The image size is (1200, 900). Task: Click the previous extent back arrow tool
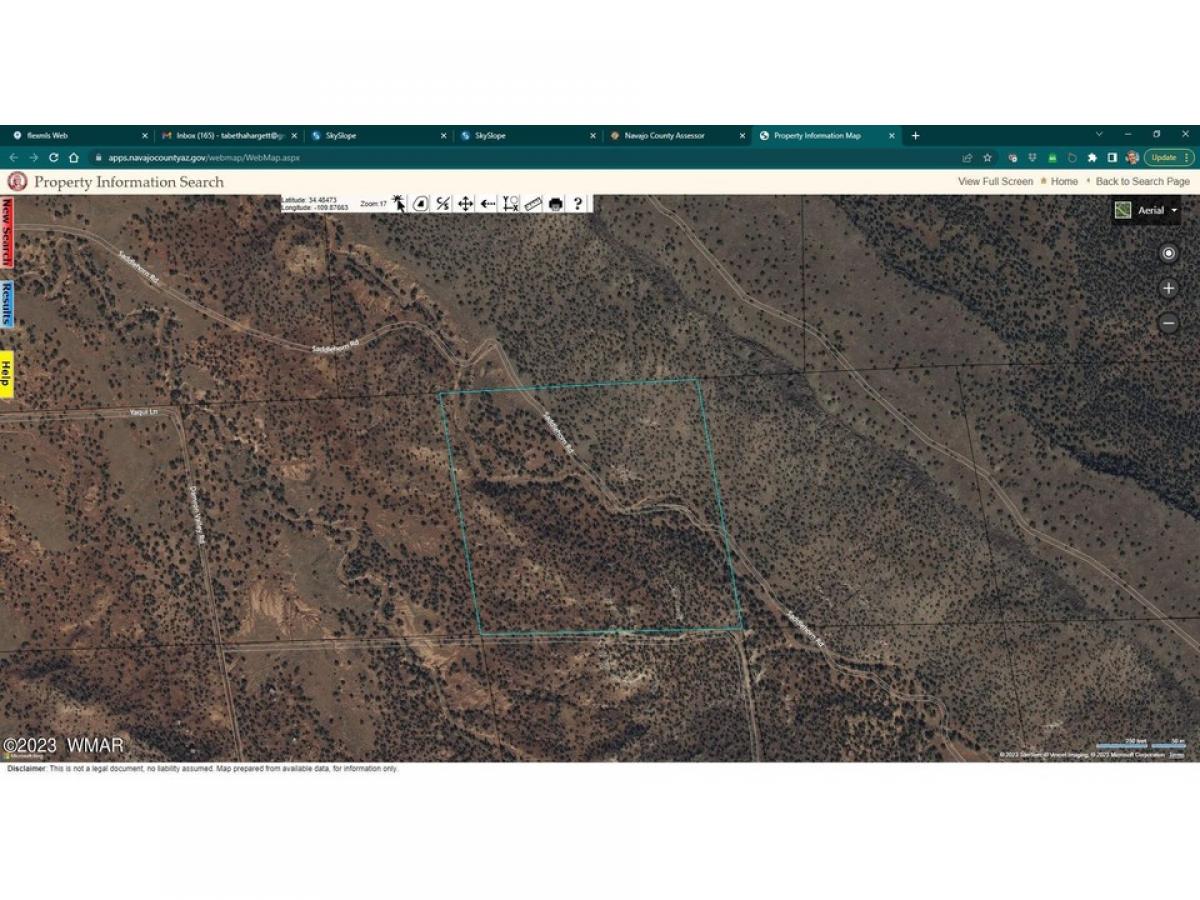click(x=487, y=203)
